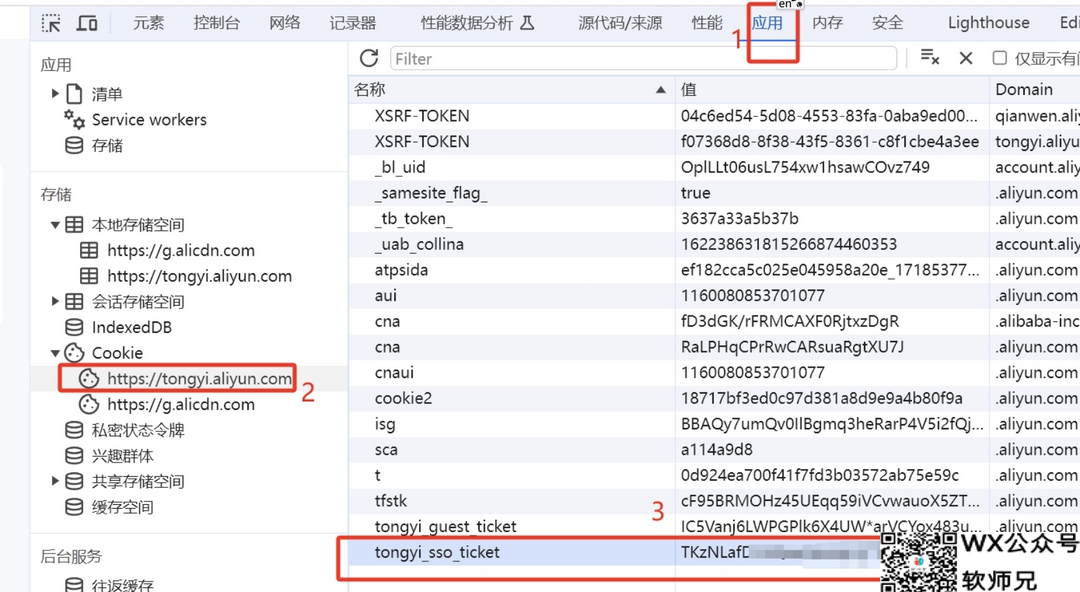Select the cookie2 cookie row
Image resolution: width=1080 pixels, height=592 pixels.
[714, 398]
